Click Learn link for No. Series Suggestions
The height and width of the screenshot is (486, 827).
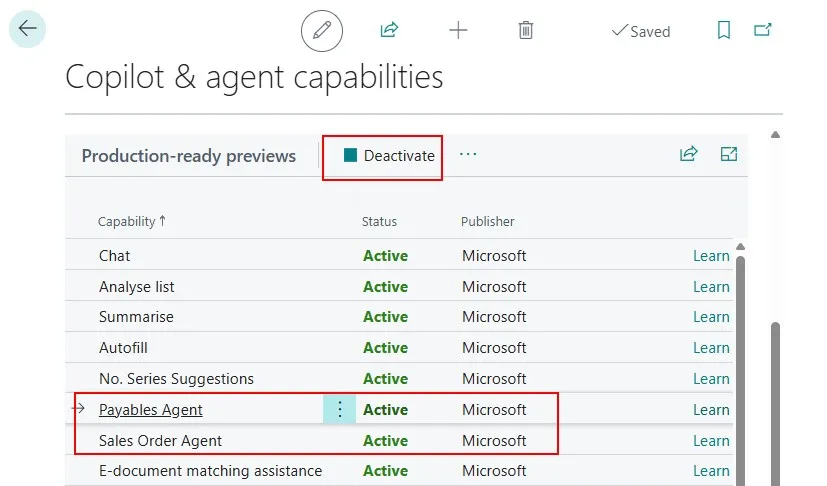click(711, 379)
